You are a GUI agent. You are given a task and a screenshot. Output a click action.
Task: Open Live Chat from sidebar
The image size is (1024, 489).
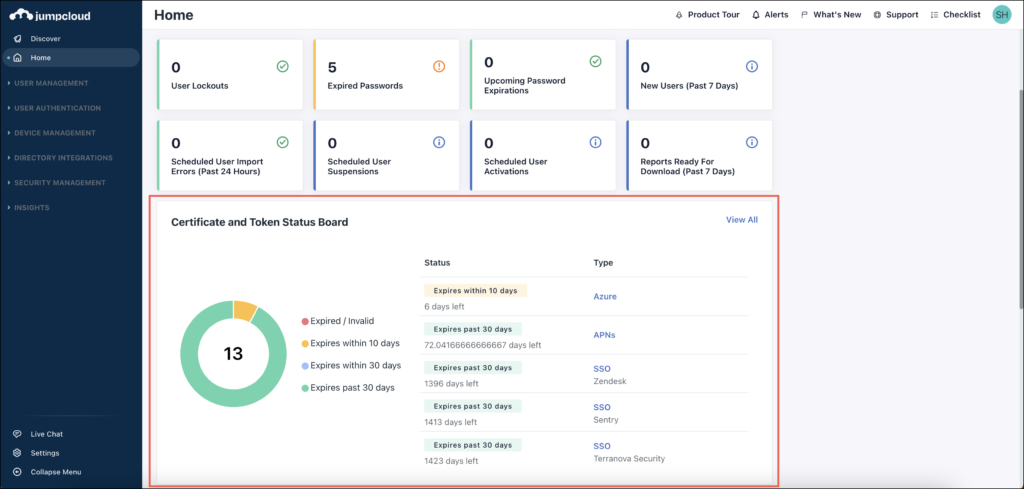(x=47, y=434)
